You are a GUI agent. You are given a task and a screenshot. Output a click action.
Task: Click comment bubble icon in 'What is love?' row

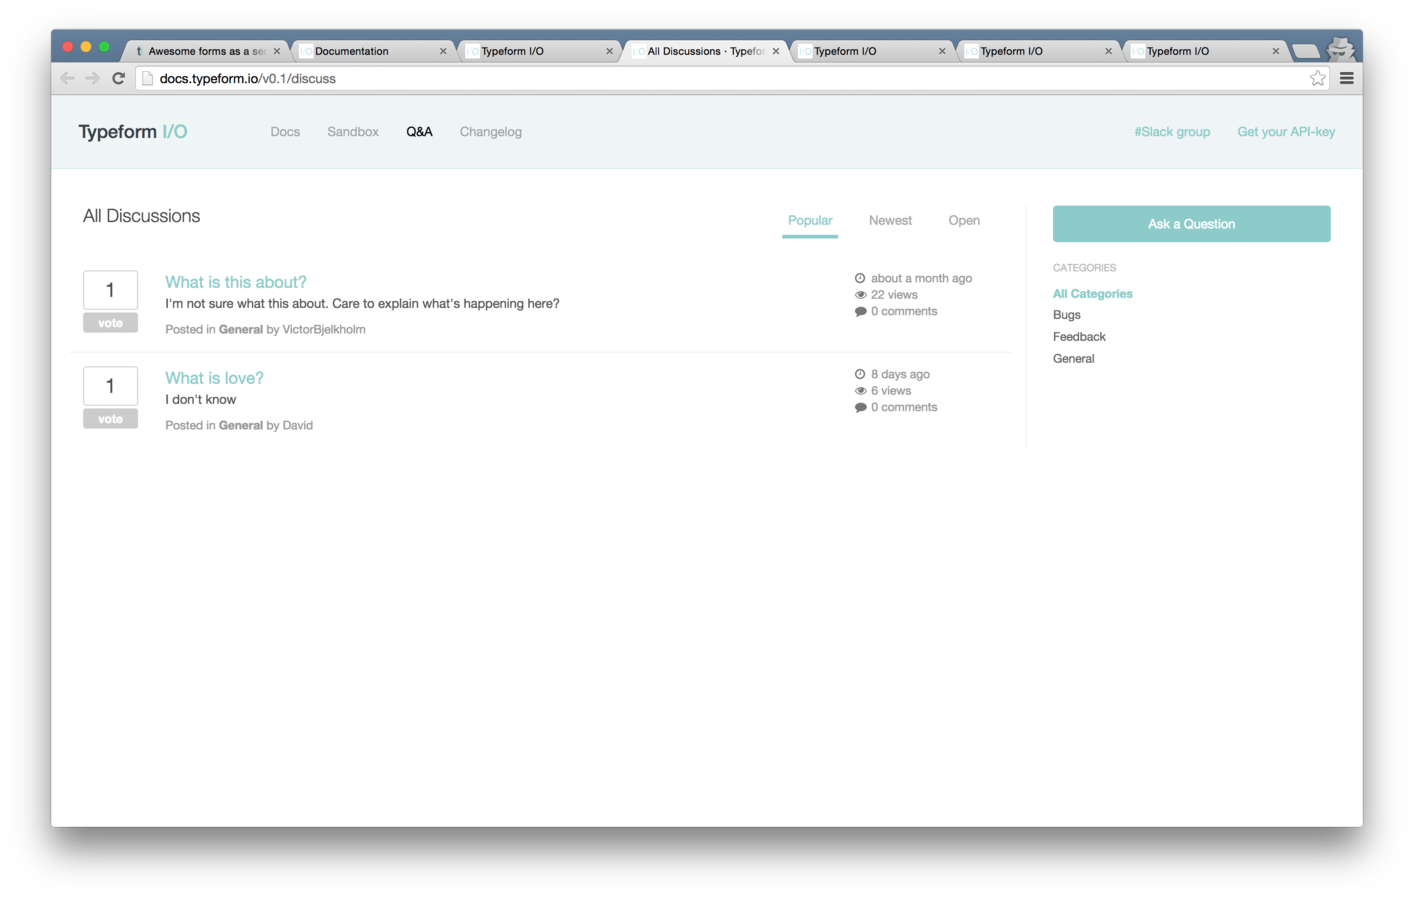click(860, 408)
